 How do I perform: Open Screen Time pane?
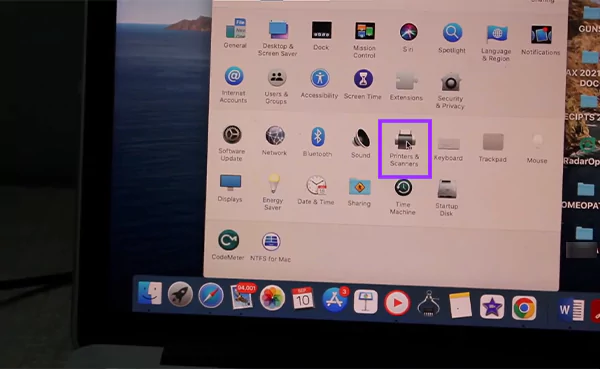click(x=363, y=85)
